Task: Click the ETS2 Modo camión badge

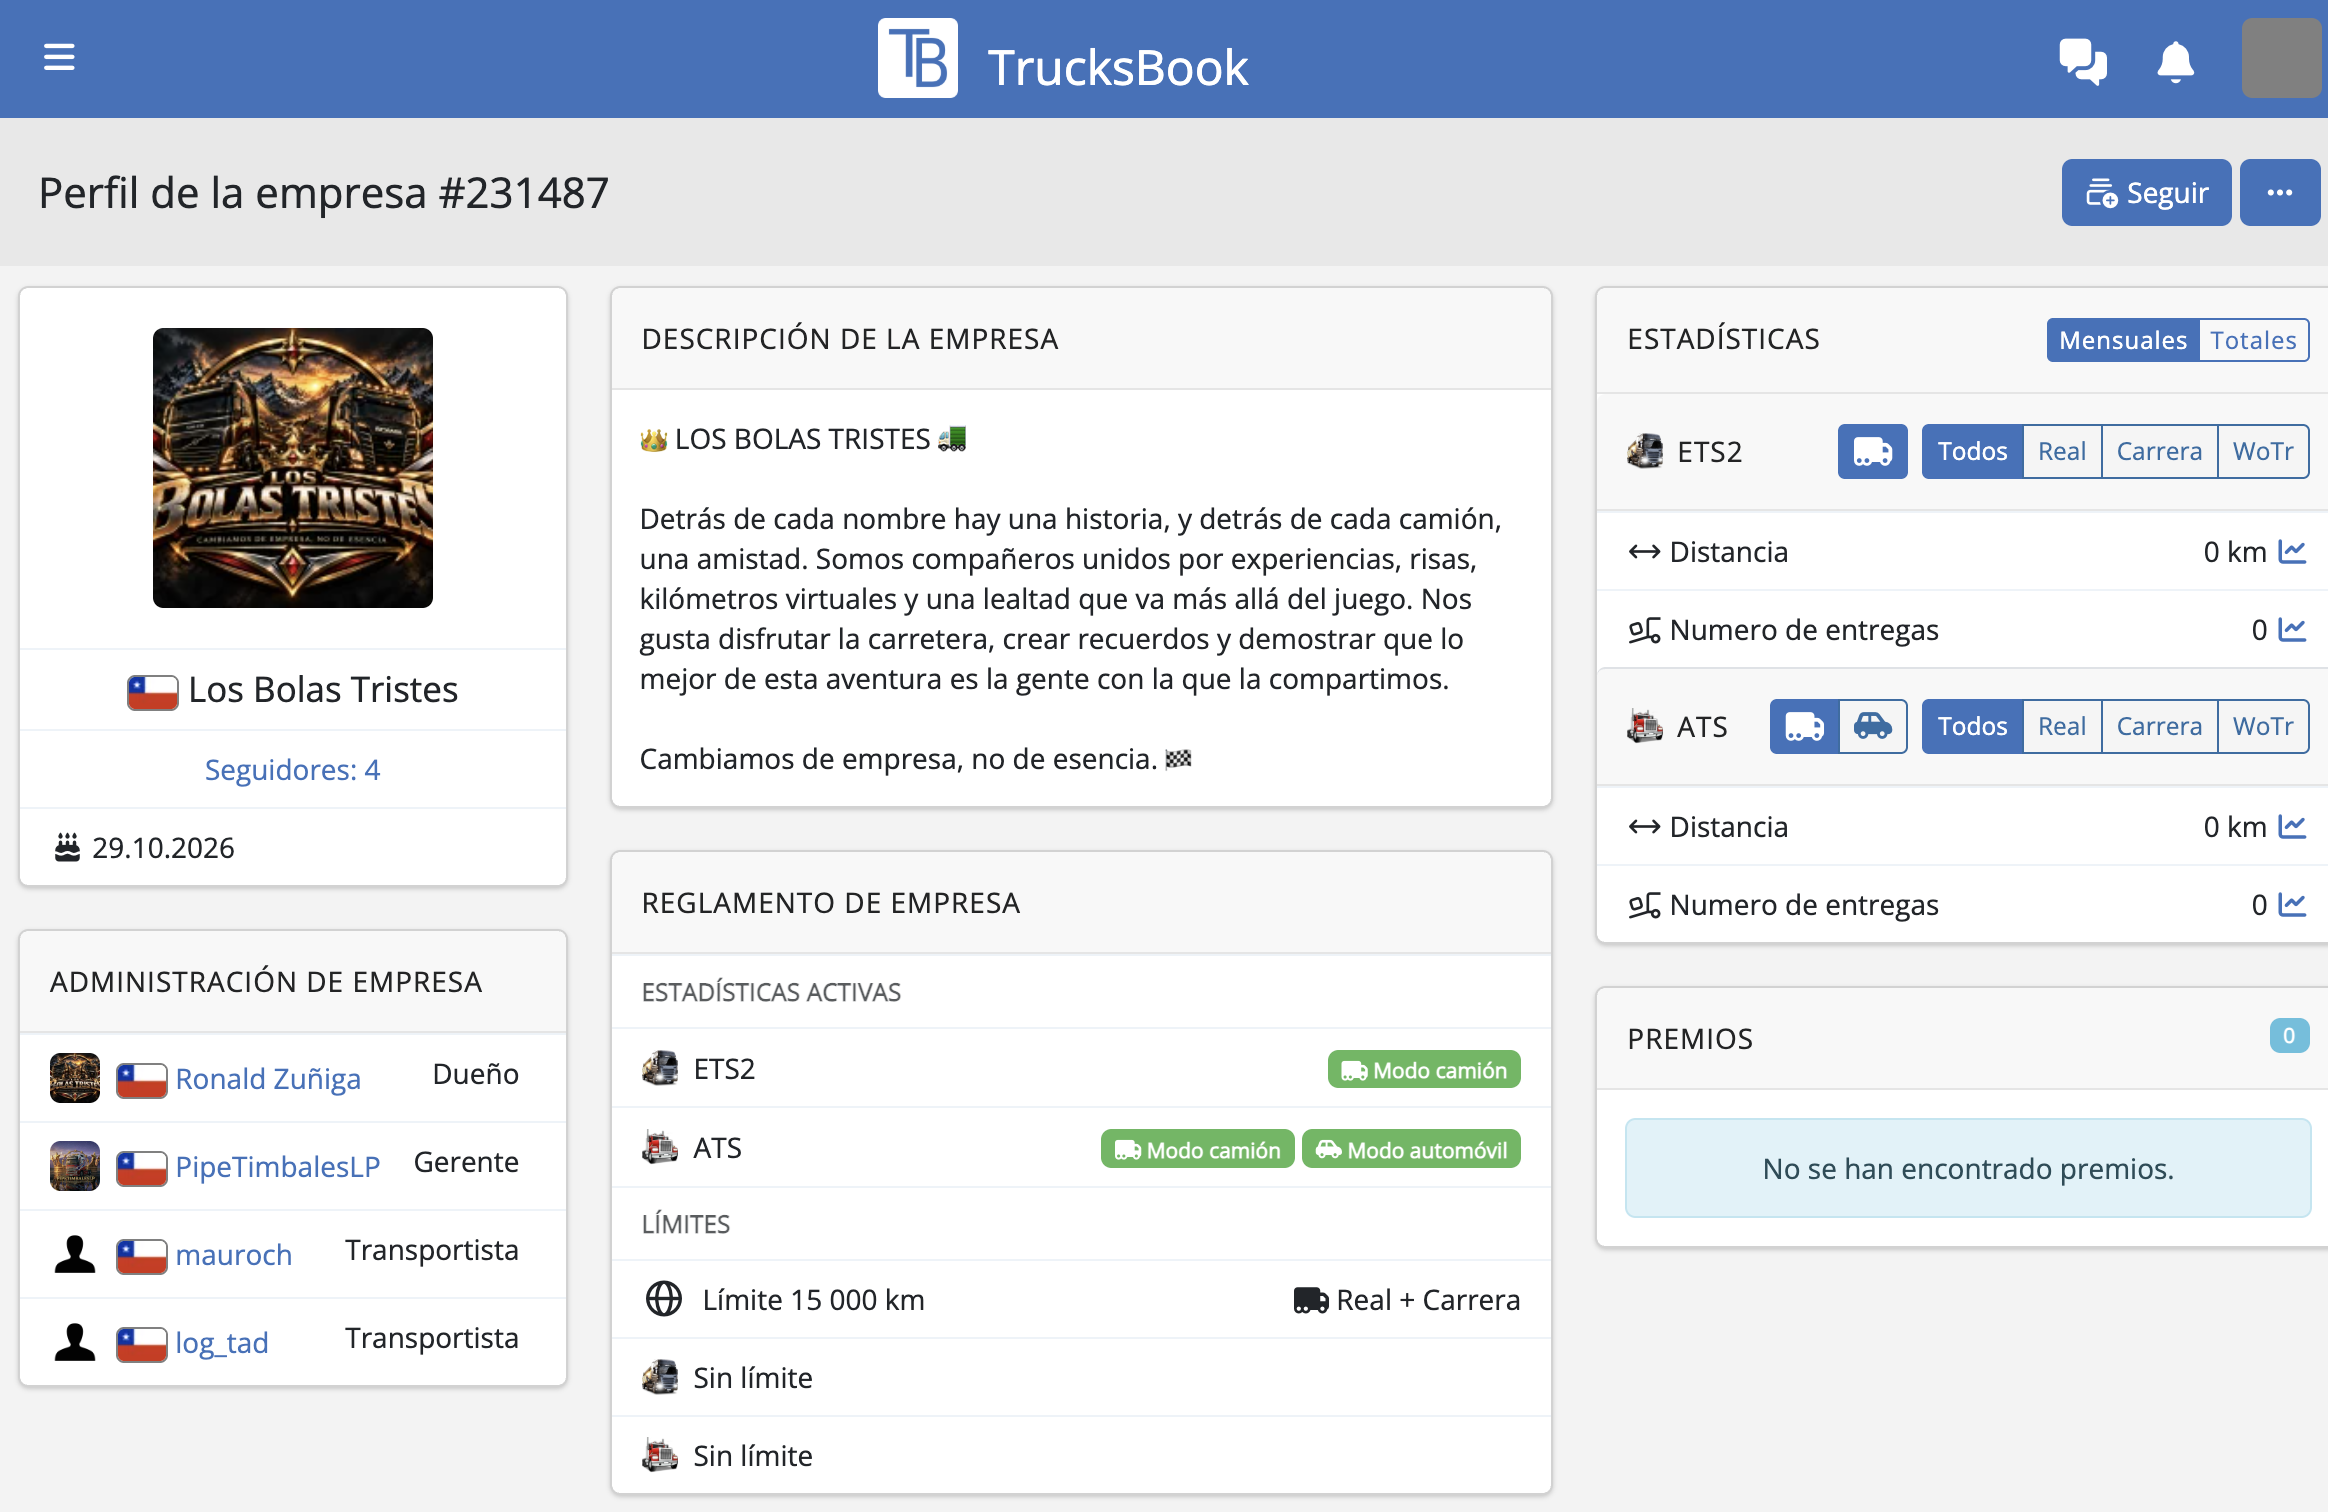Action: 1424,1070
